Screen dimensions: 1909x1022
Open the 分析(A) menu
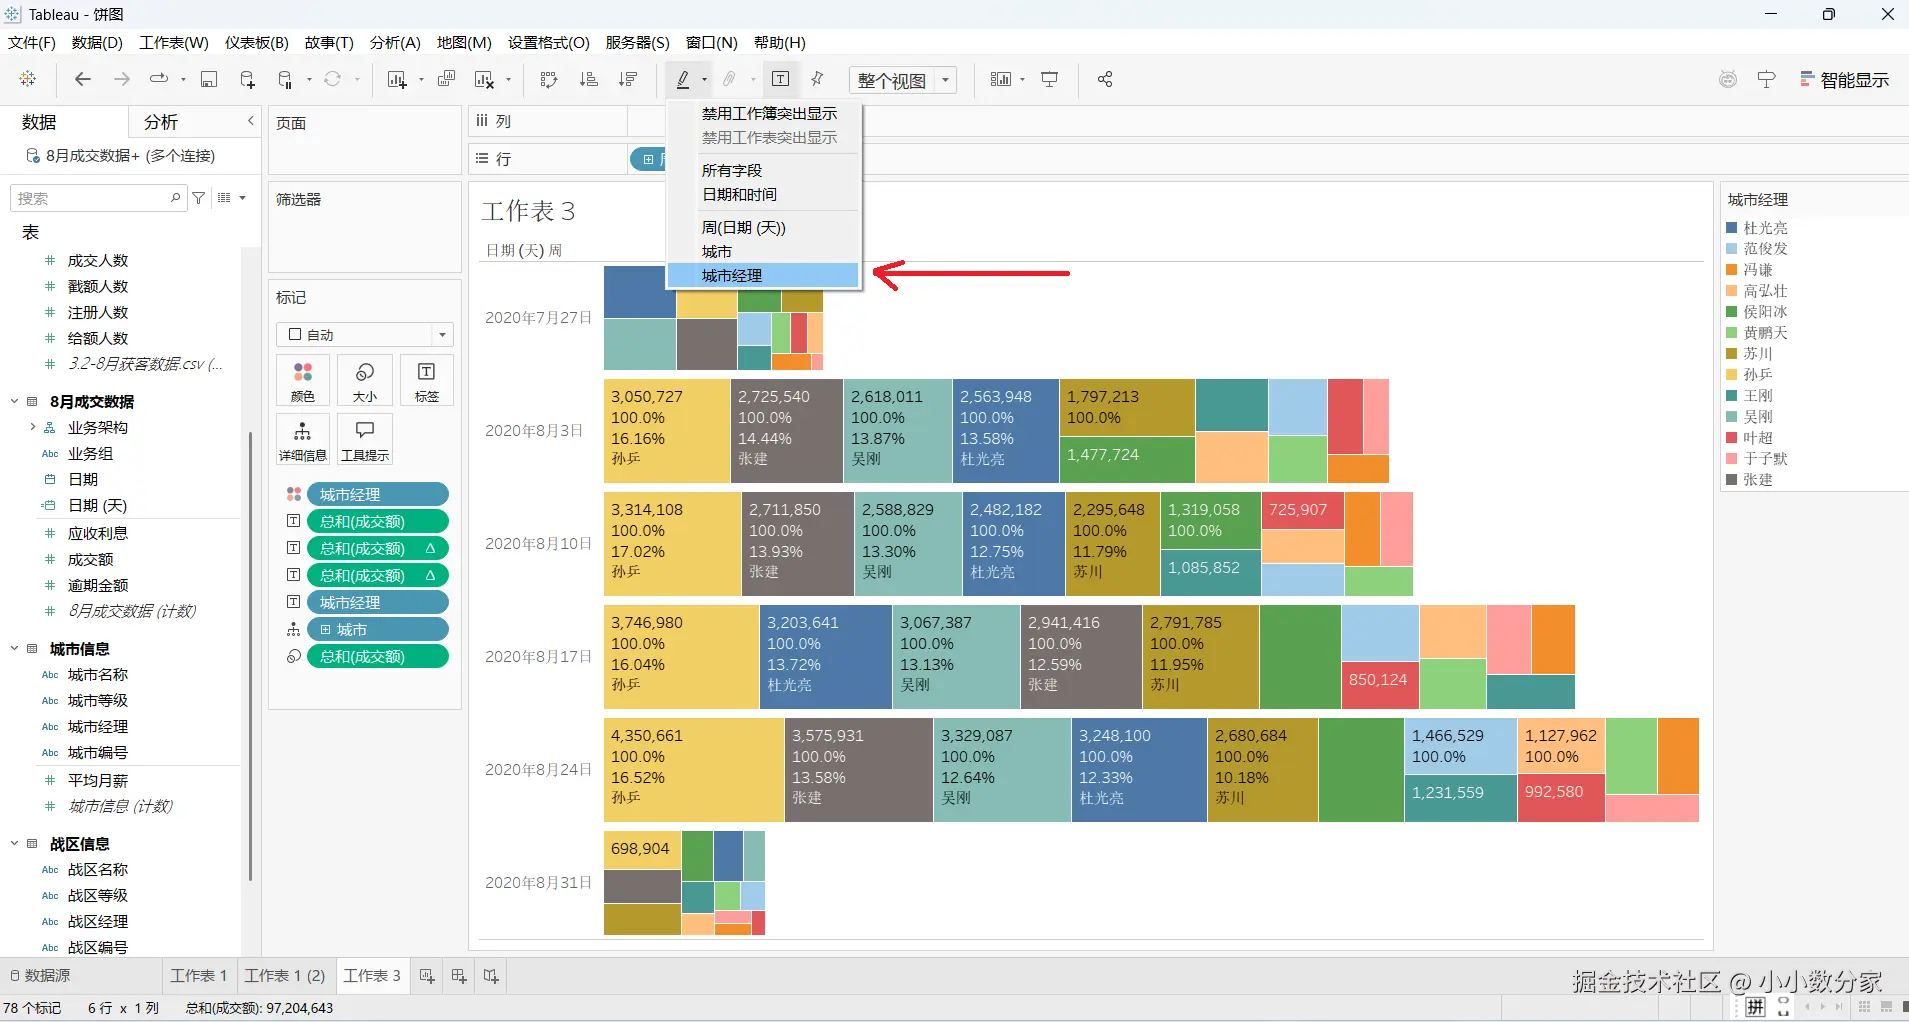coord(395,42)
